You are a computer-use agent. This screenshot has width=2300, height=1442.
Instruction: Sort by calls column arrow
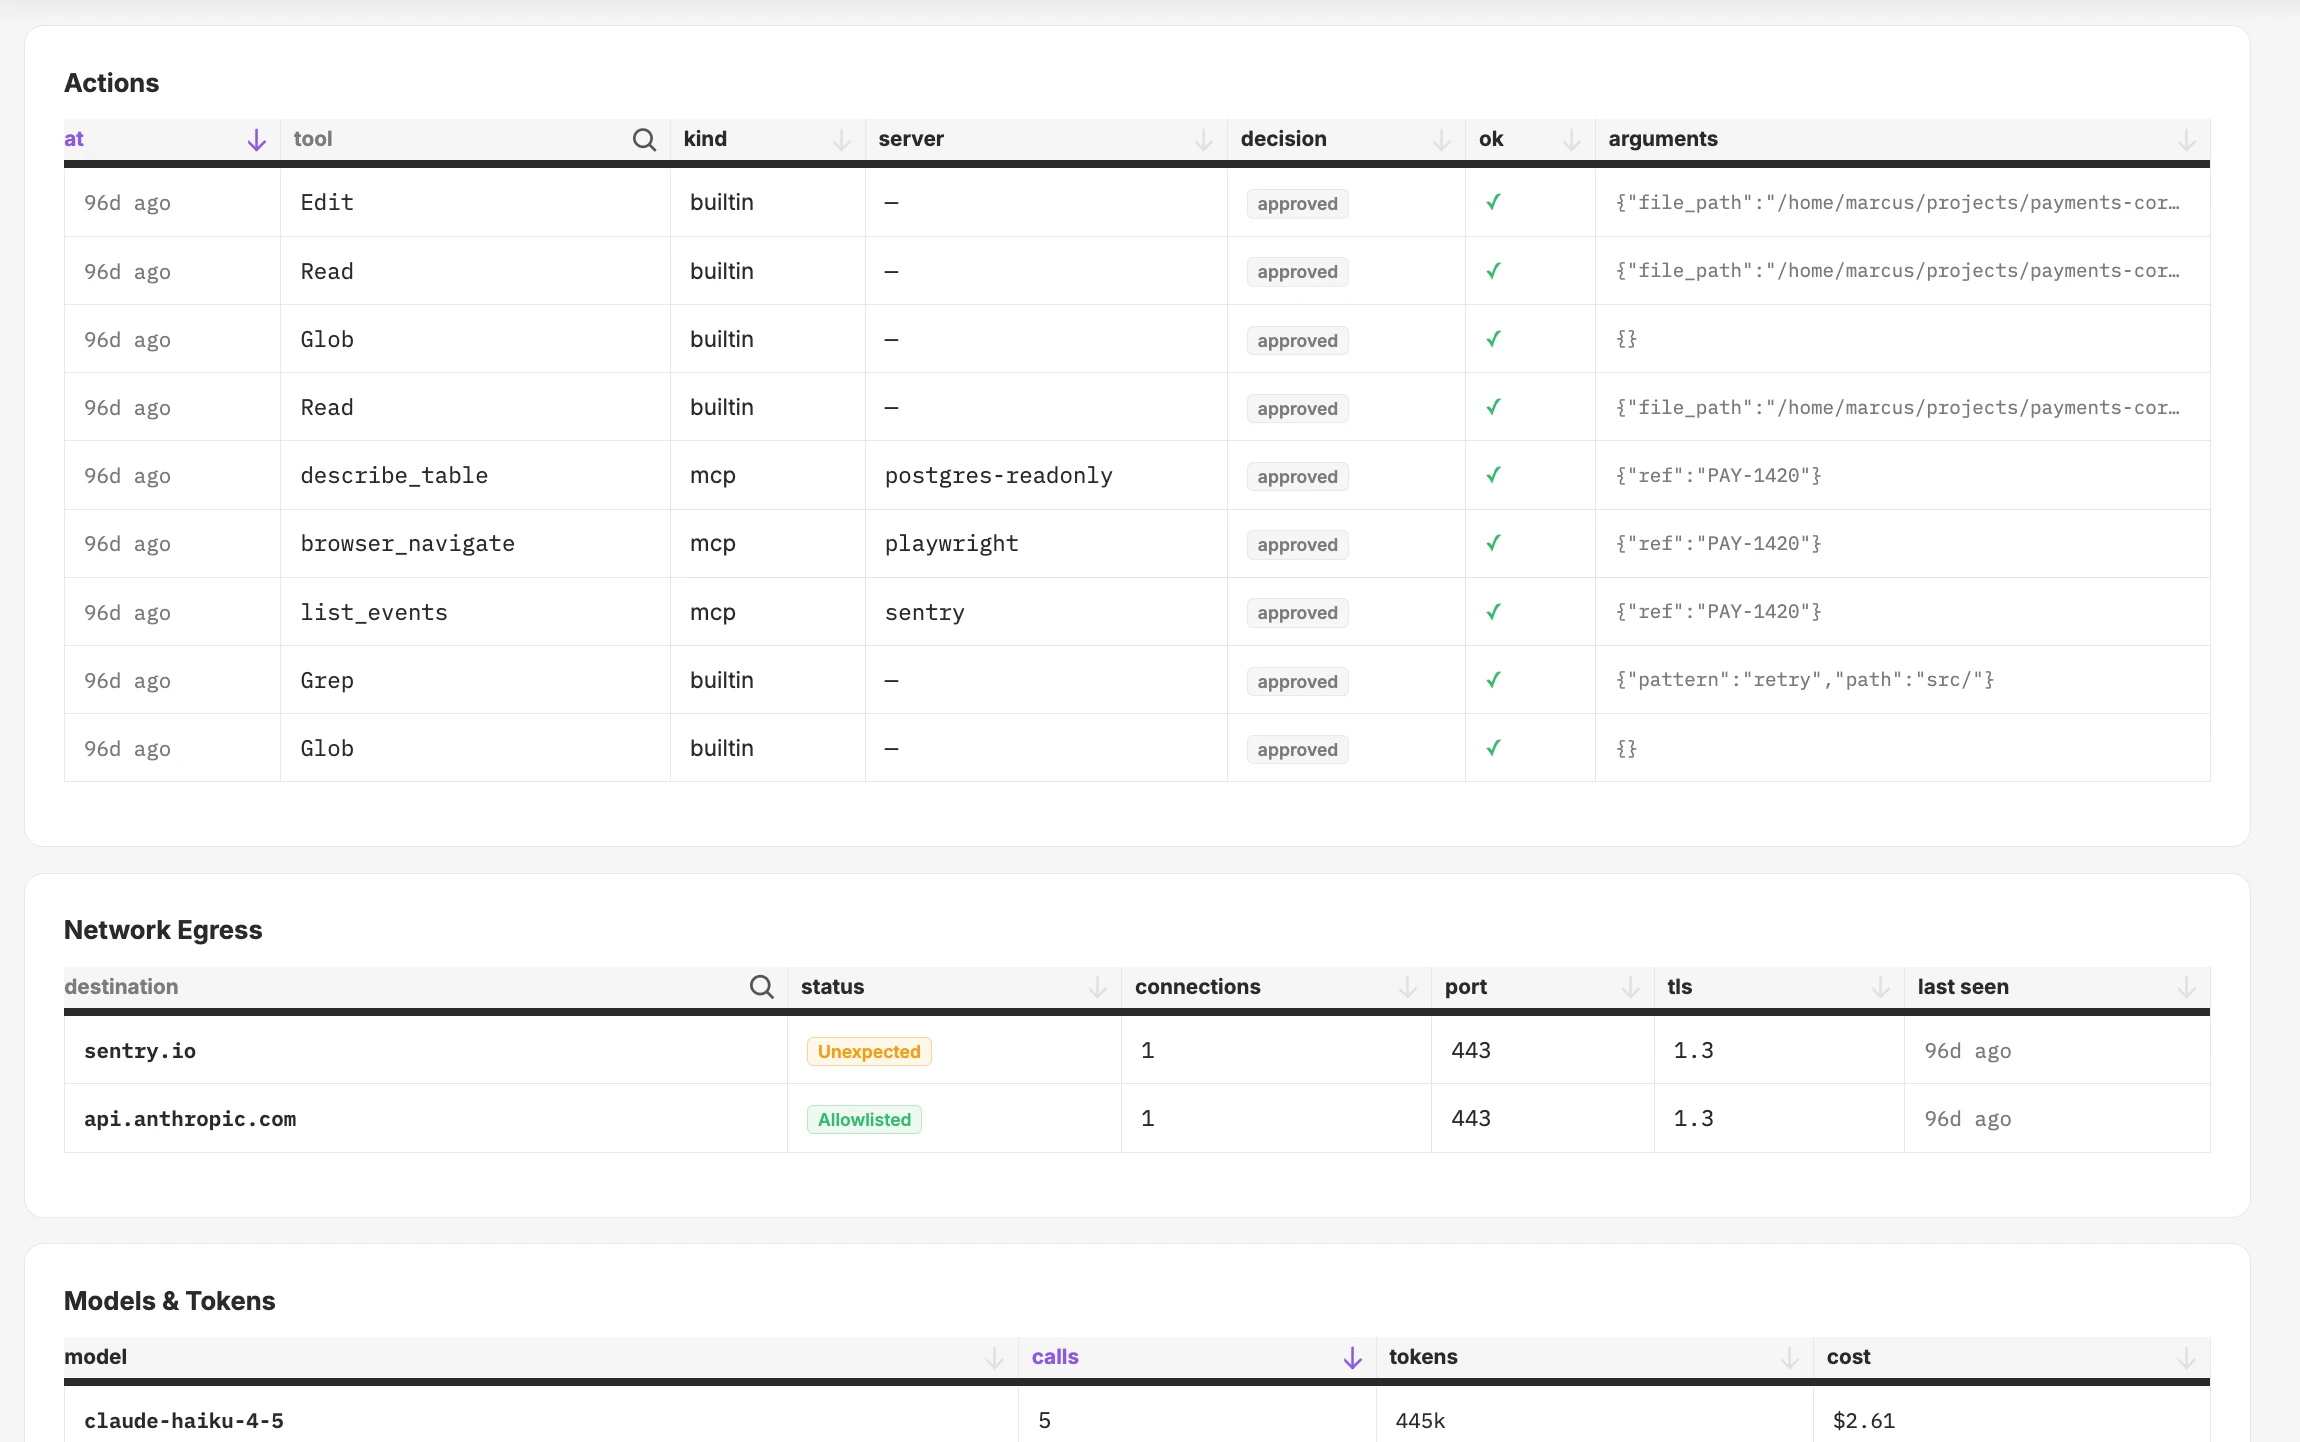1353,1358
